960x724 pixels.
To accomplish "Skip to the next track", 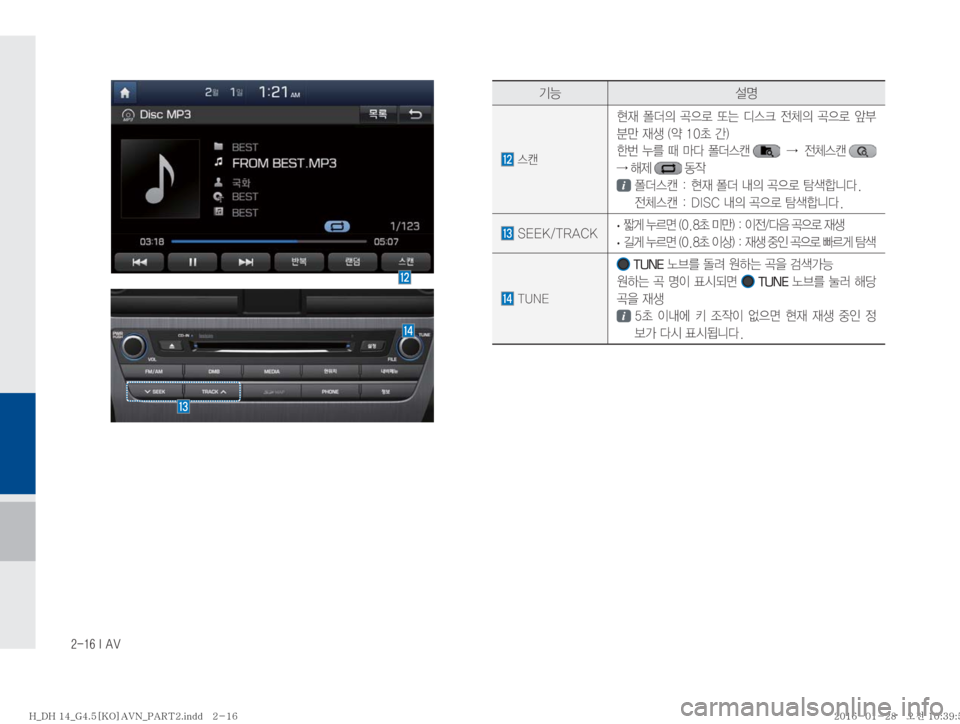I will click(246, 262).
